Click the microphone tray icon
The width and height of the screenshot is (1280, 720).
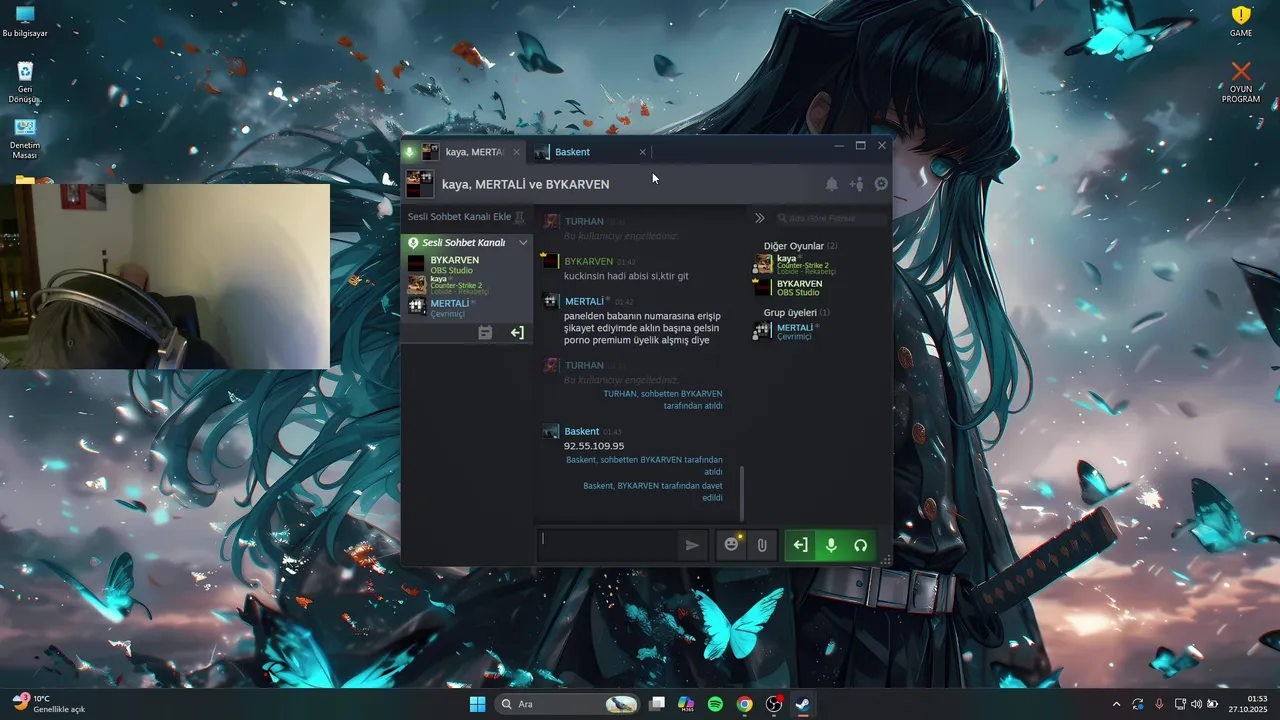[x=1159, y=704]
